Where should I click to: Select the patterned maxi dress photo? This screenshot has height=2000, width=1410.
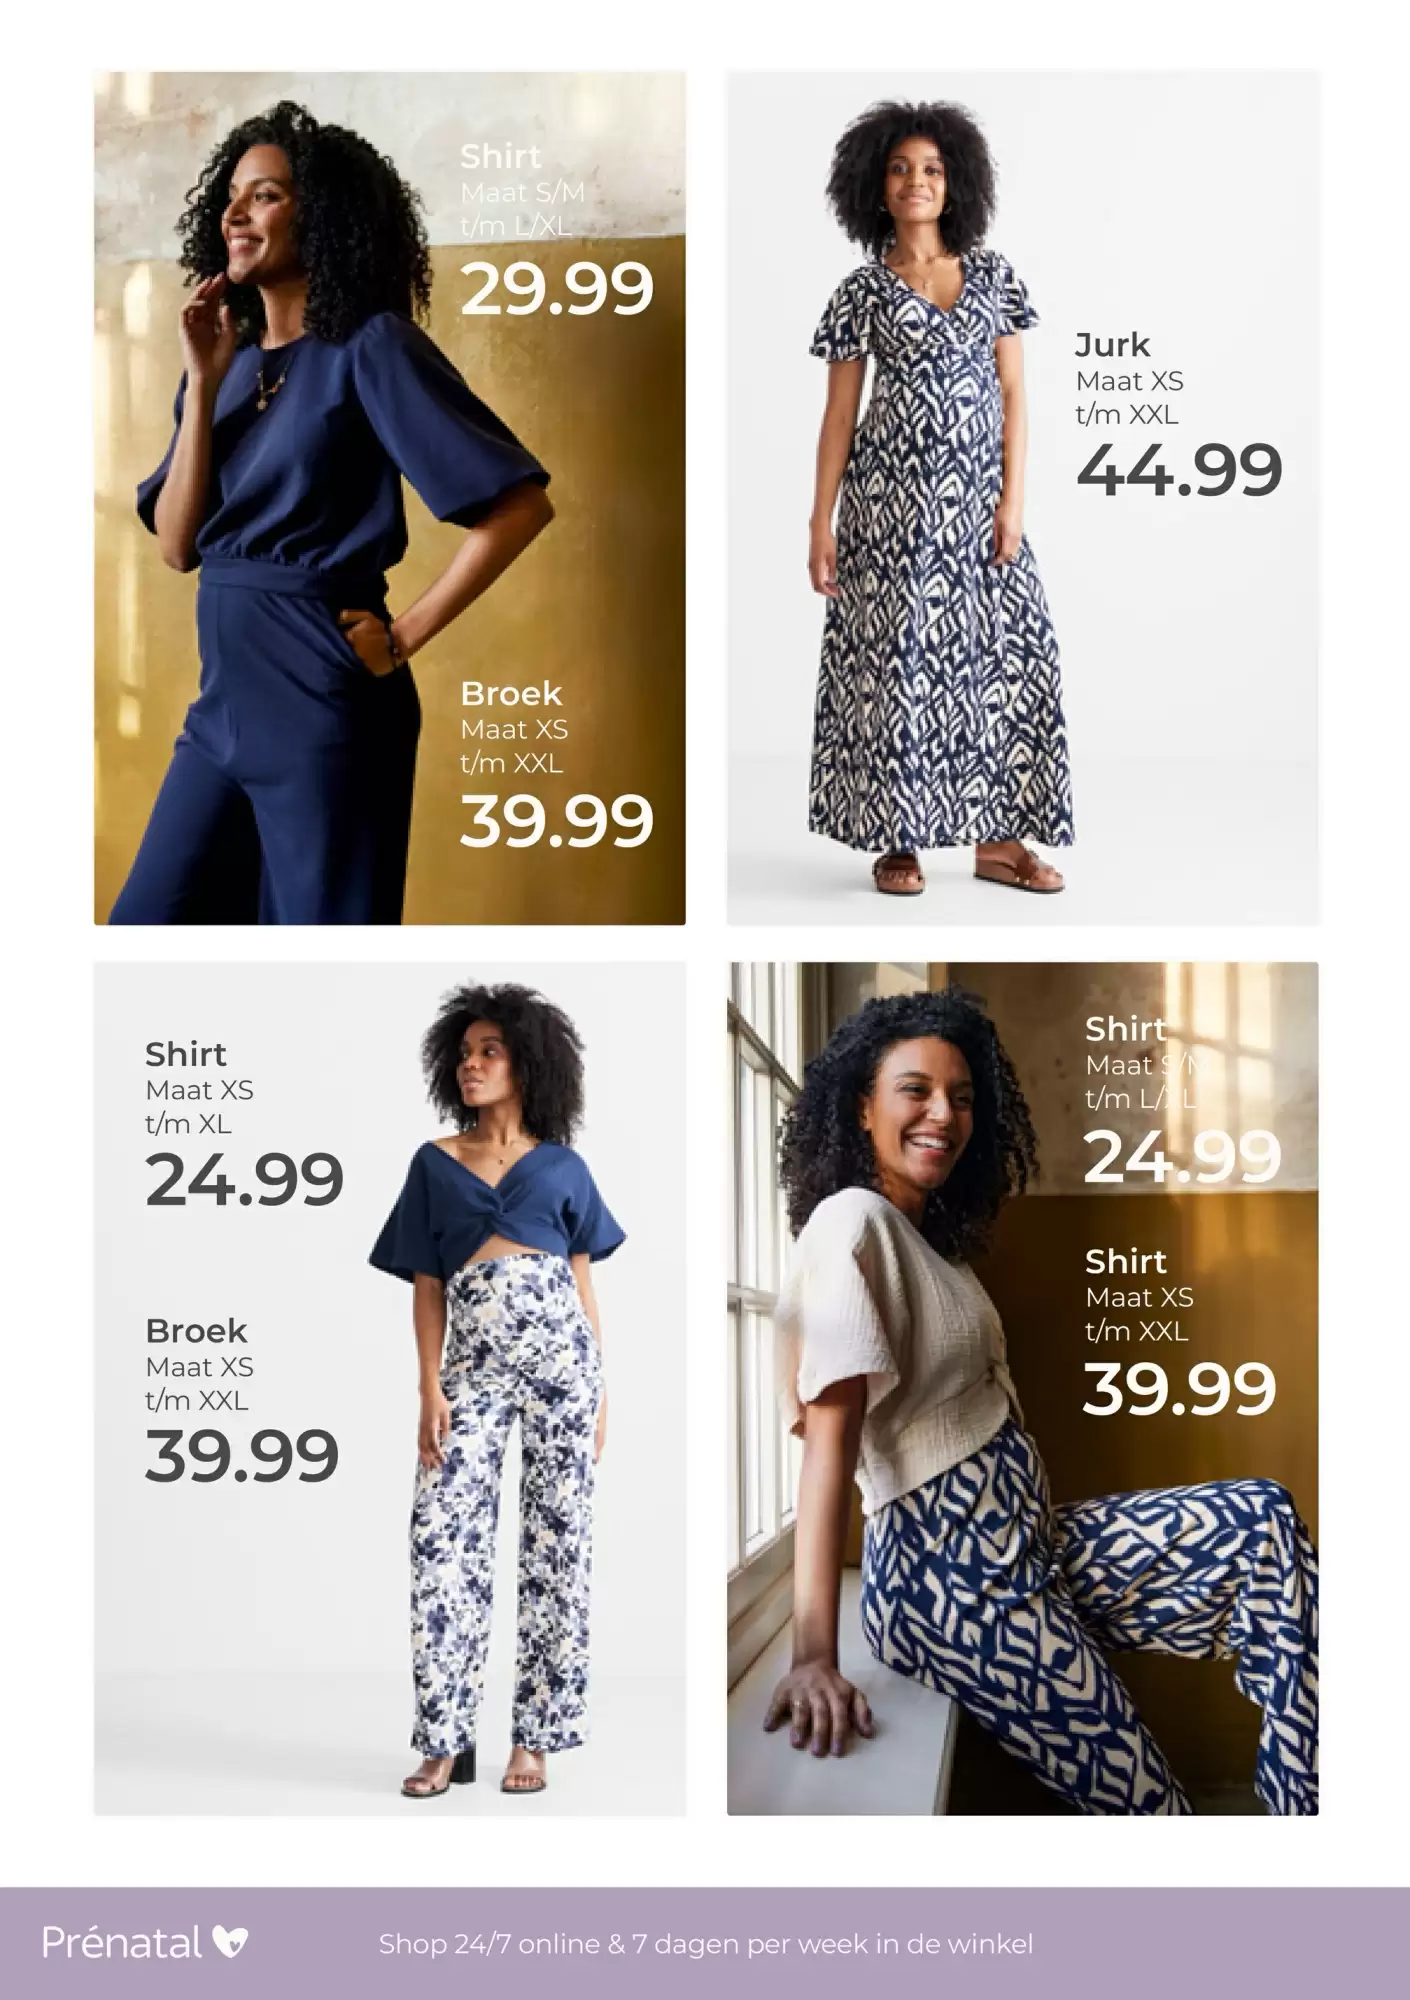(1022, 498)
